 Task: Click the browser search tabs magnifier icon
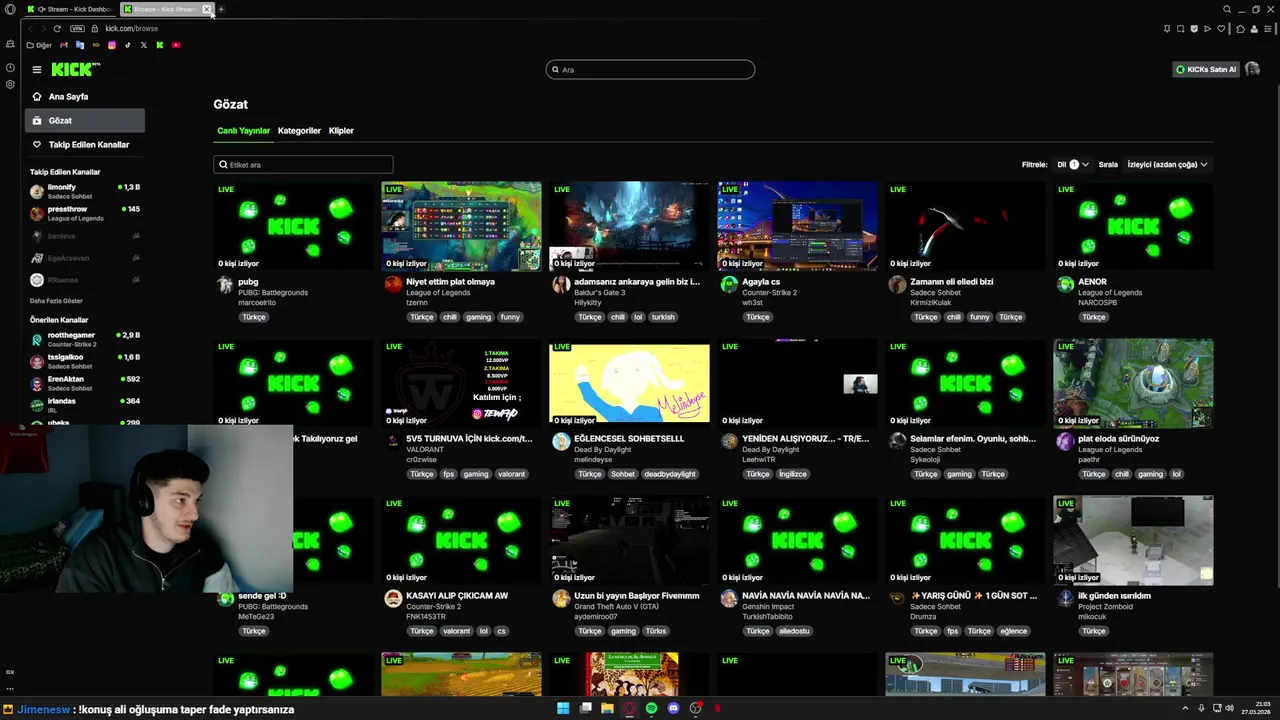(x=1227, y=9)
